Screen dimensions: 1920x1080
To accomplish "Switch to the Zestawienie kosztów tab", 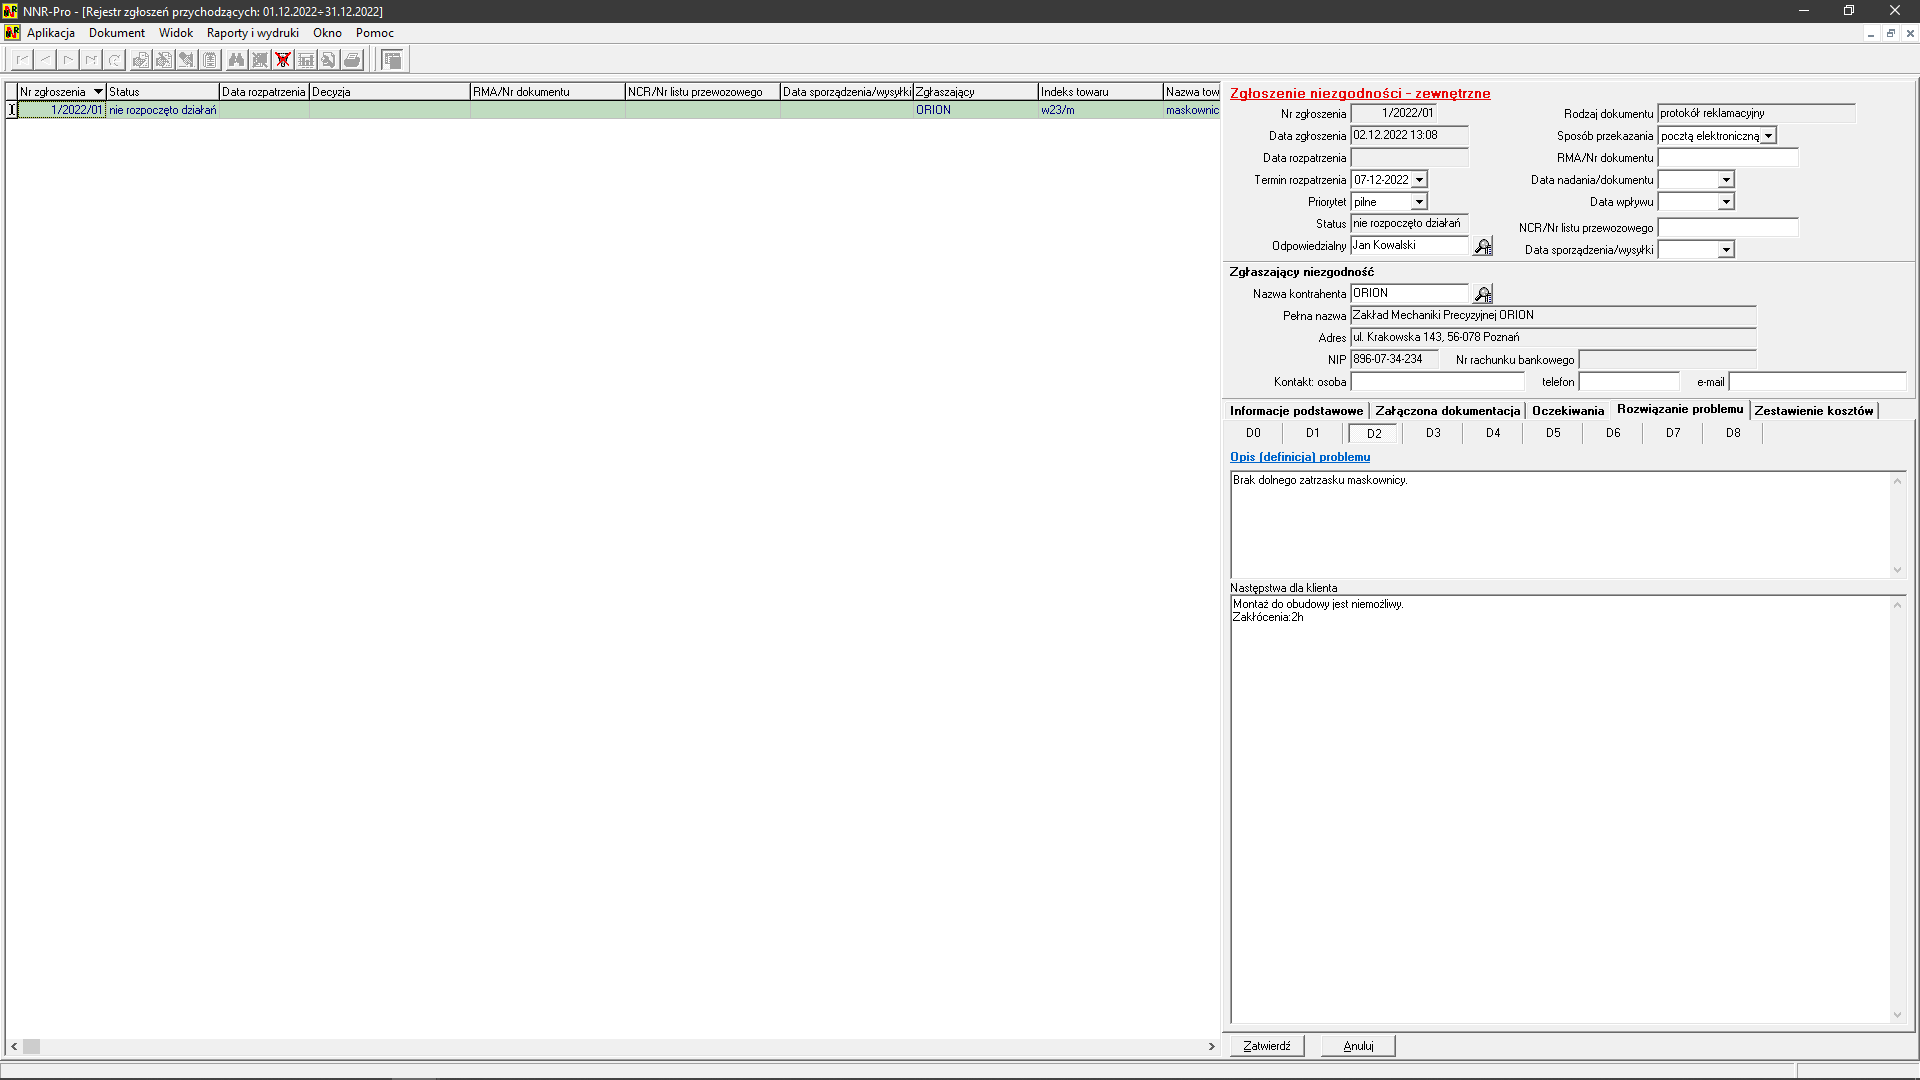I will [1813, 410].
